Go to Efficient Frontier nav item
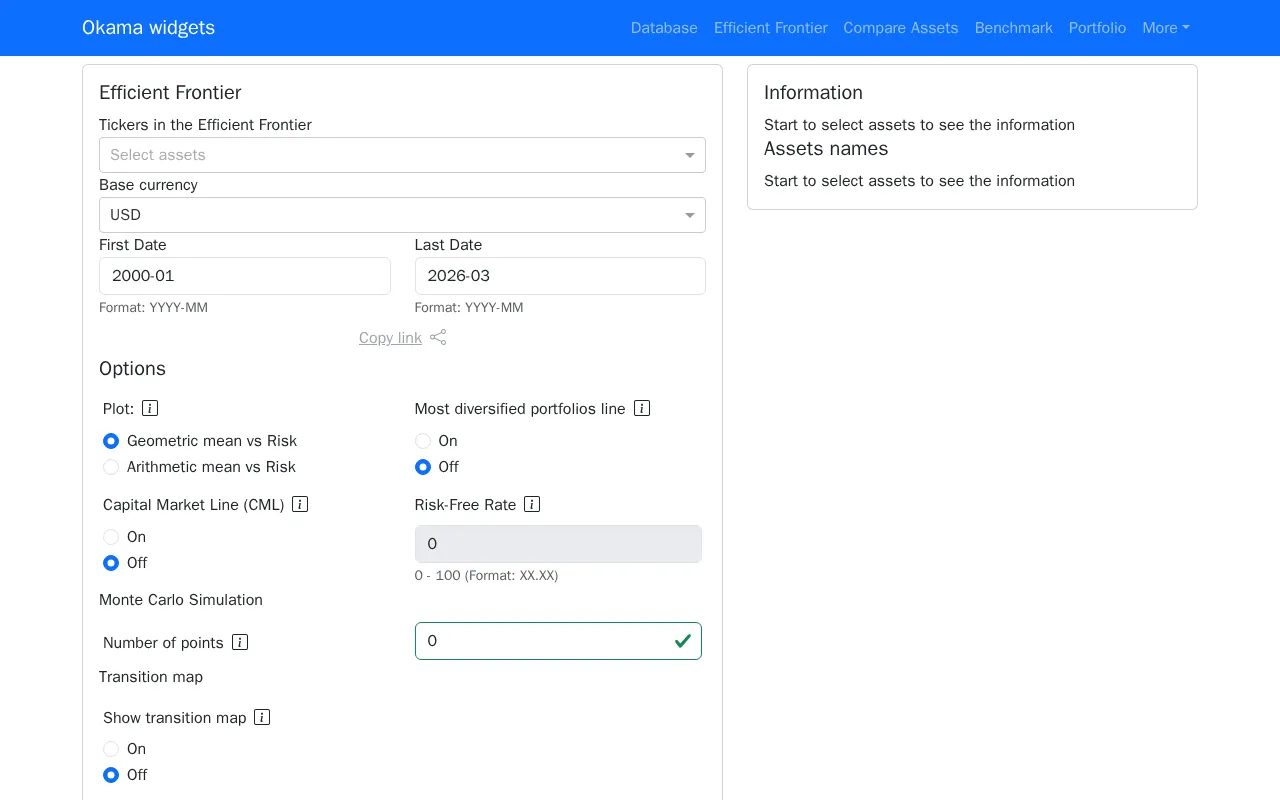The height and width of the screenshot is (800, 1280). pyautogui.click(x=771, y=28)
